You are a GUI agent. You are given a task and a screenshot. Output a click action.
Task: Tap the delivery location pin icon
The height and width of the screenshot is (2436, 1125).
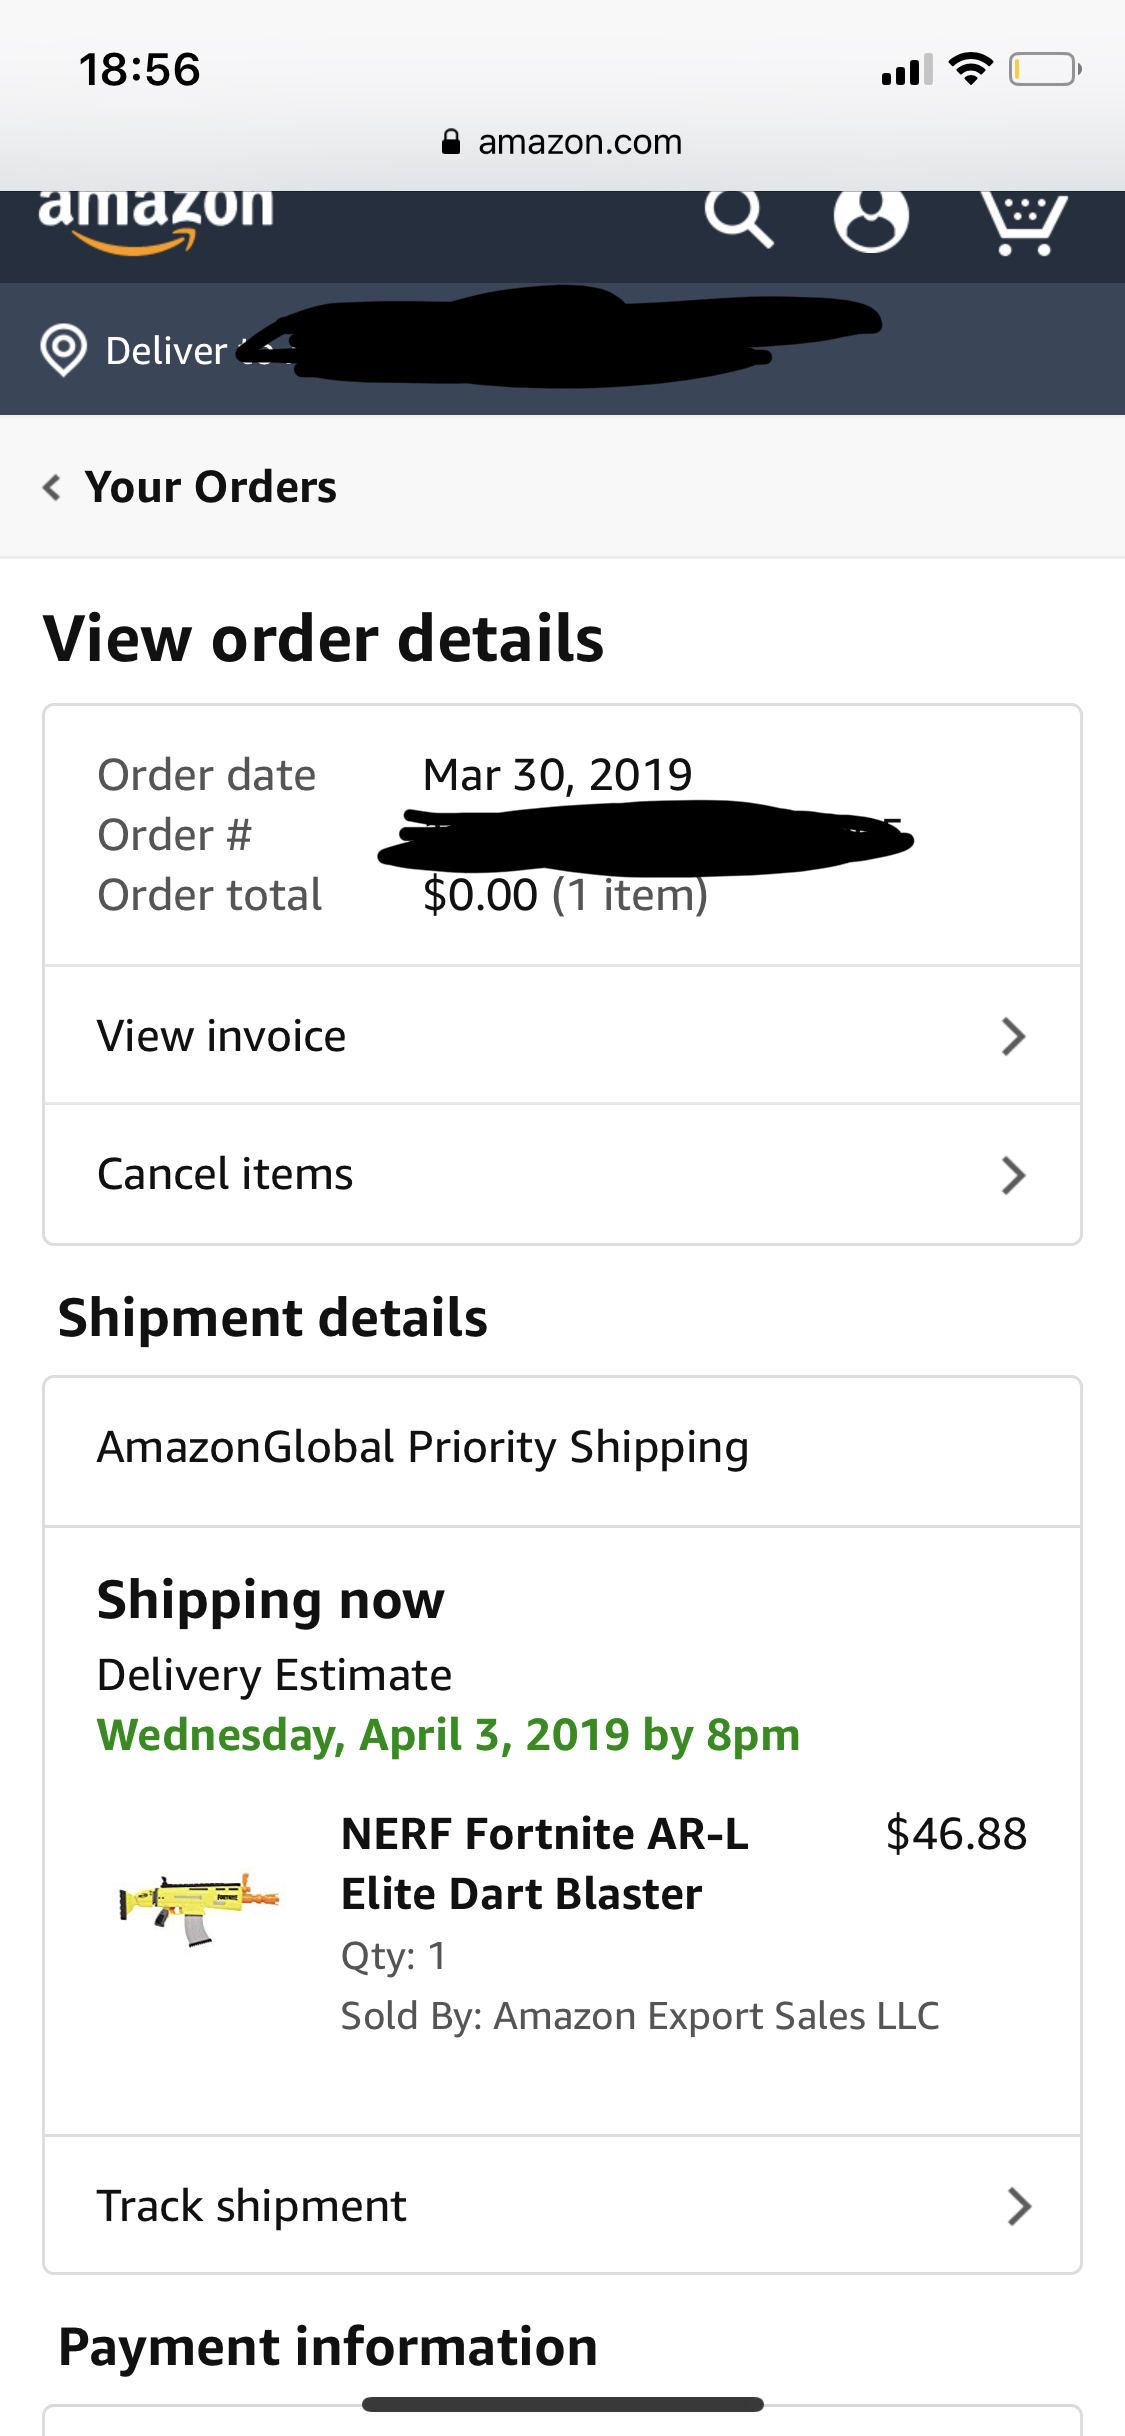tap(63, 350)
